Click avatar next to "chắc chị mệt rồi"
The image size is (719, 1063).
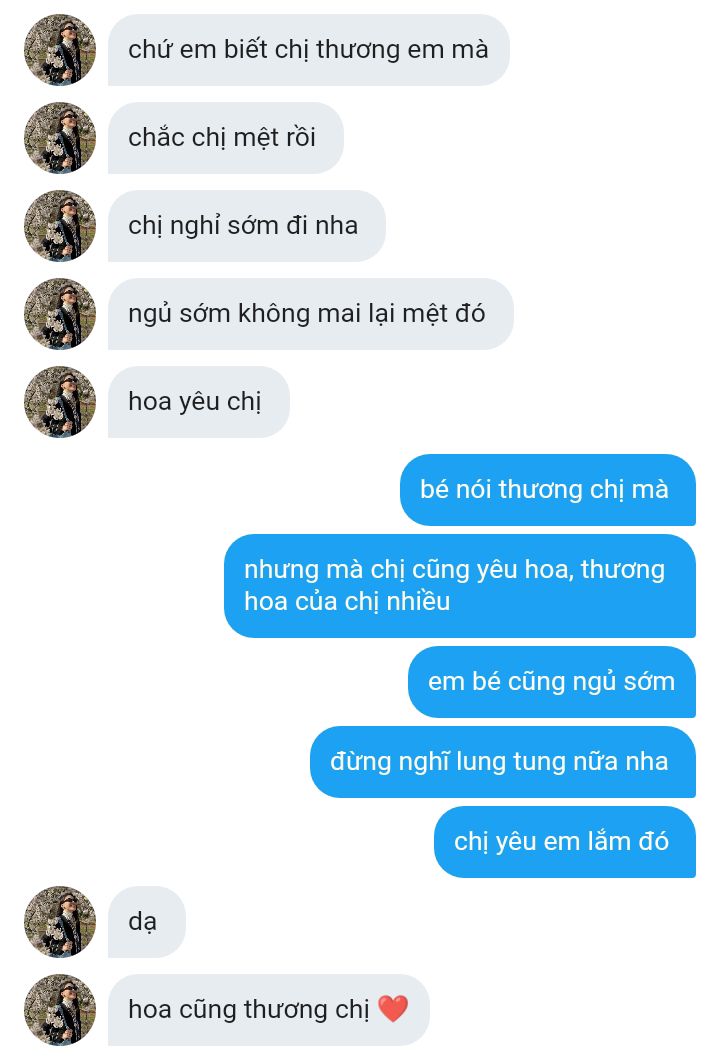pos(60,138)
